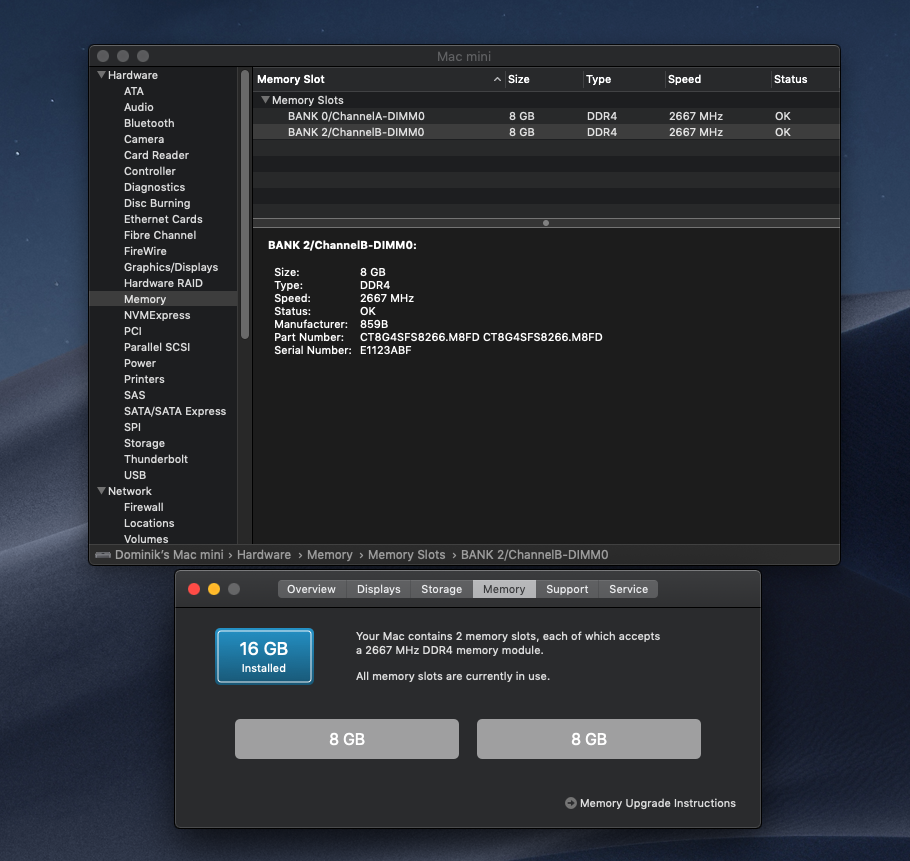This screenshot has height=861, width=910.
Task: Select Audio in the sidebar
Action: [x=139, y=107]
